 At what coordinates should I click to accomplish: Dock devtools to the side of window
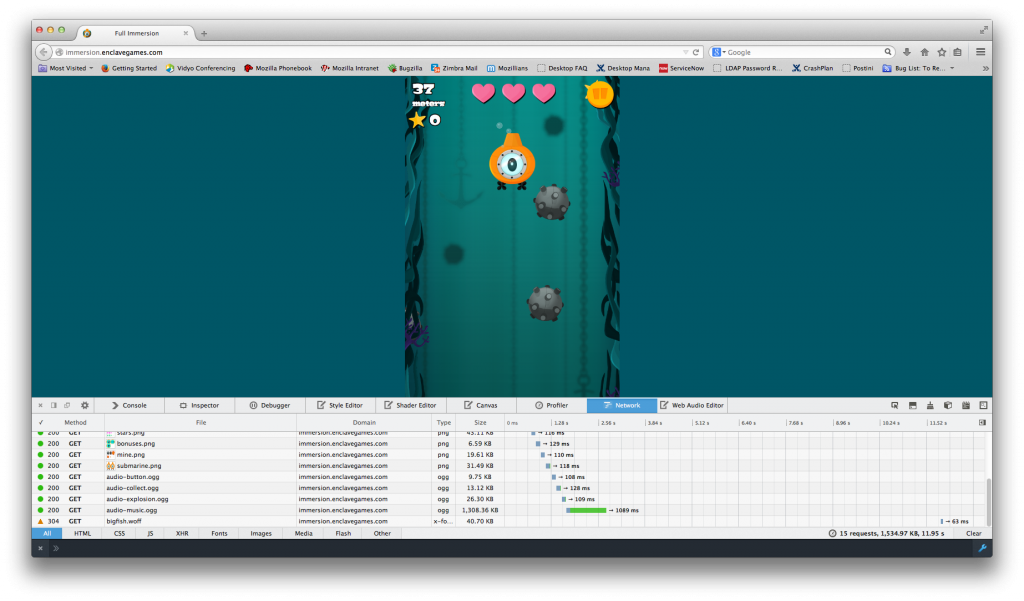[54, 405]
